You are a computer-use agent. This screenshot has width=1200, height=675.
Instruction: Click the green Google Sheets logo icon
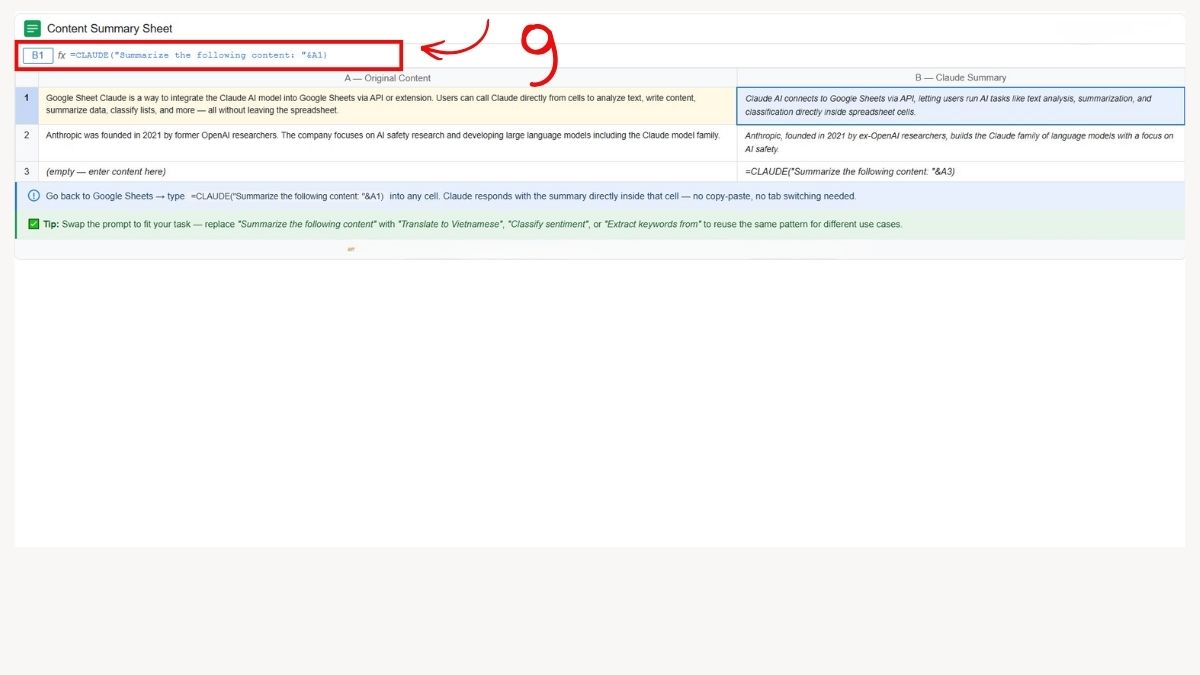click(x=32, y=28)
